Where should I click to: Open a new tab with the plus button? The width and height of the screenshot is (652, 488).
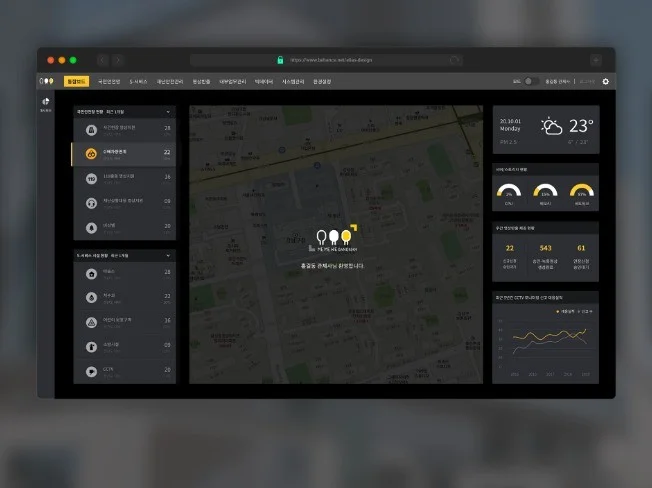(x=596, y=60)
